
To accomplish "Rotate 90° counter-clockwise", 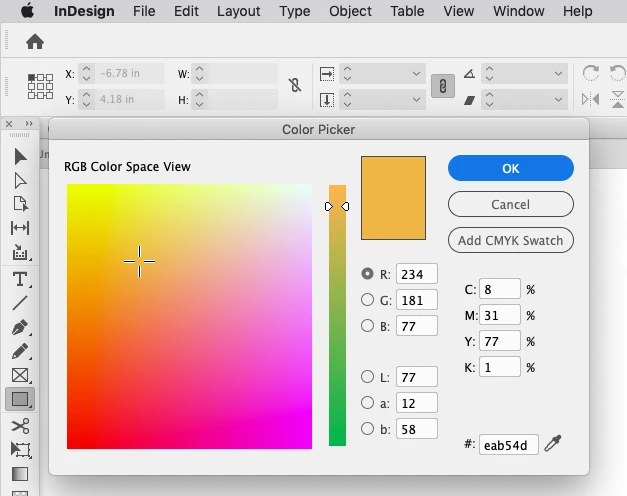I will pos(618,73).
